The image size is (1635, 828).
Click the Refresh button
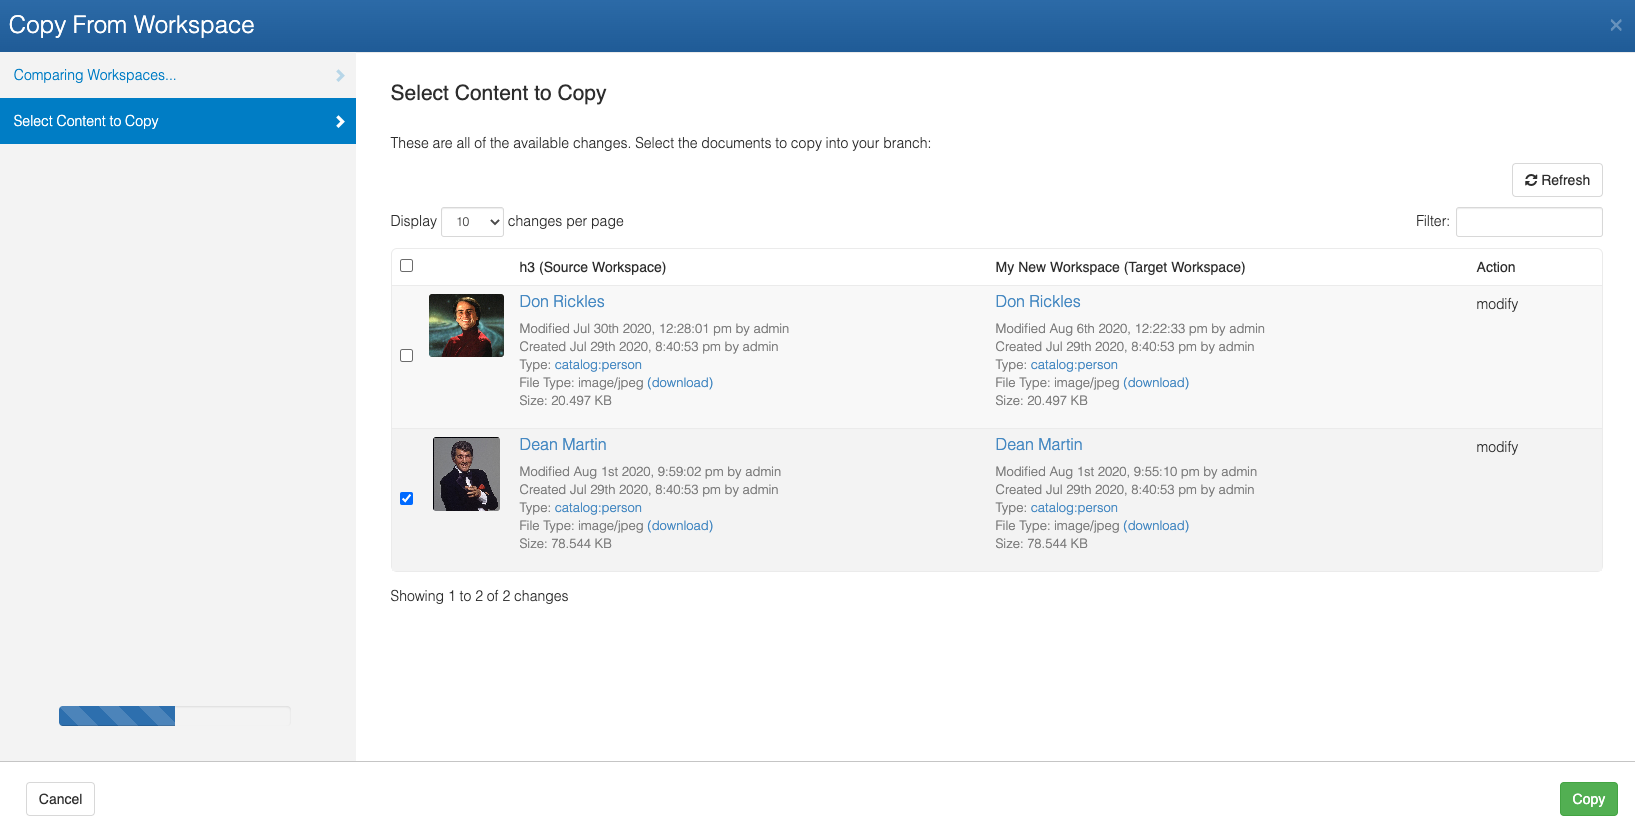pyautogui.click(x=1556, y=180)
